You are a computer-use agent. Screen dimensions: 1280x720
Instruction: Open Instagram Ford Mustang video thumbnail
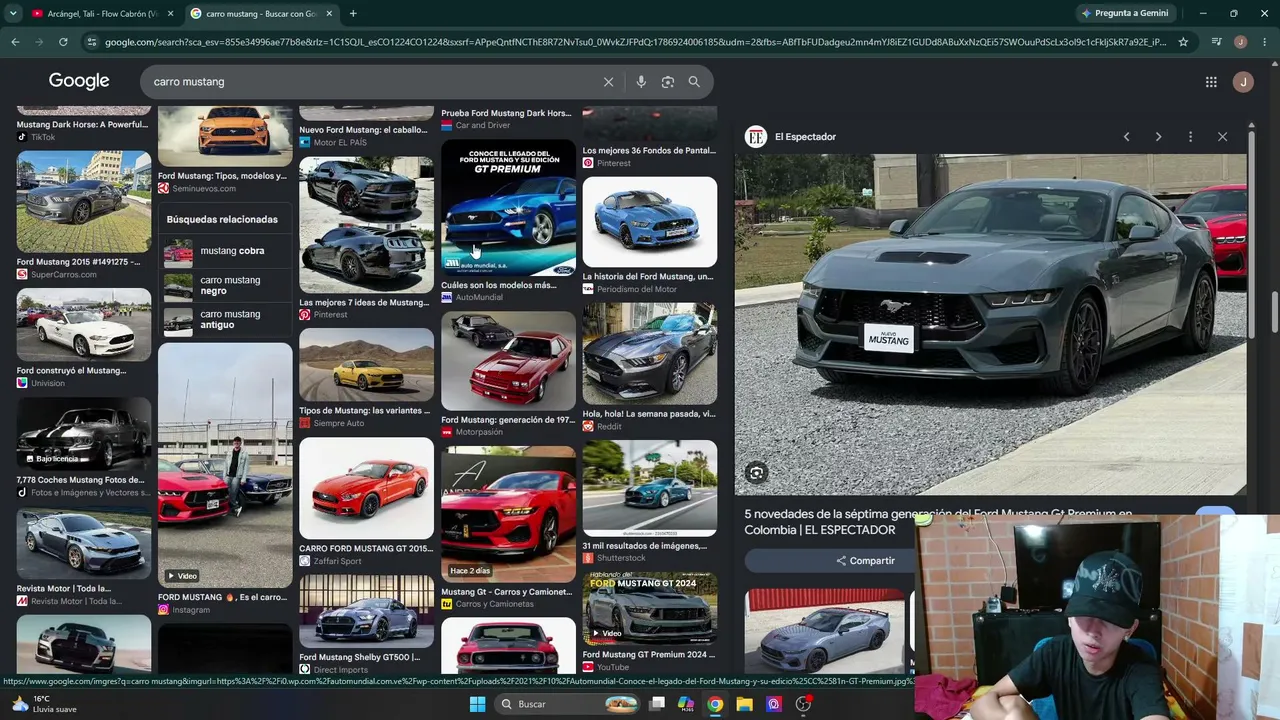(x=225, y=465)
